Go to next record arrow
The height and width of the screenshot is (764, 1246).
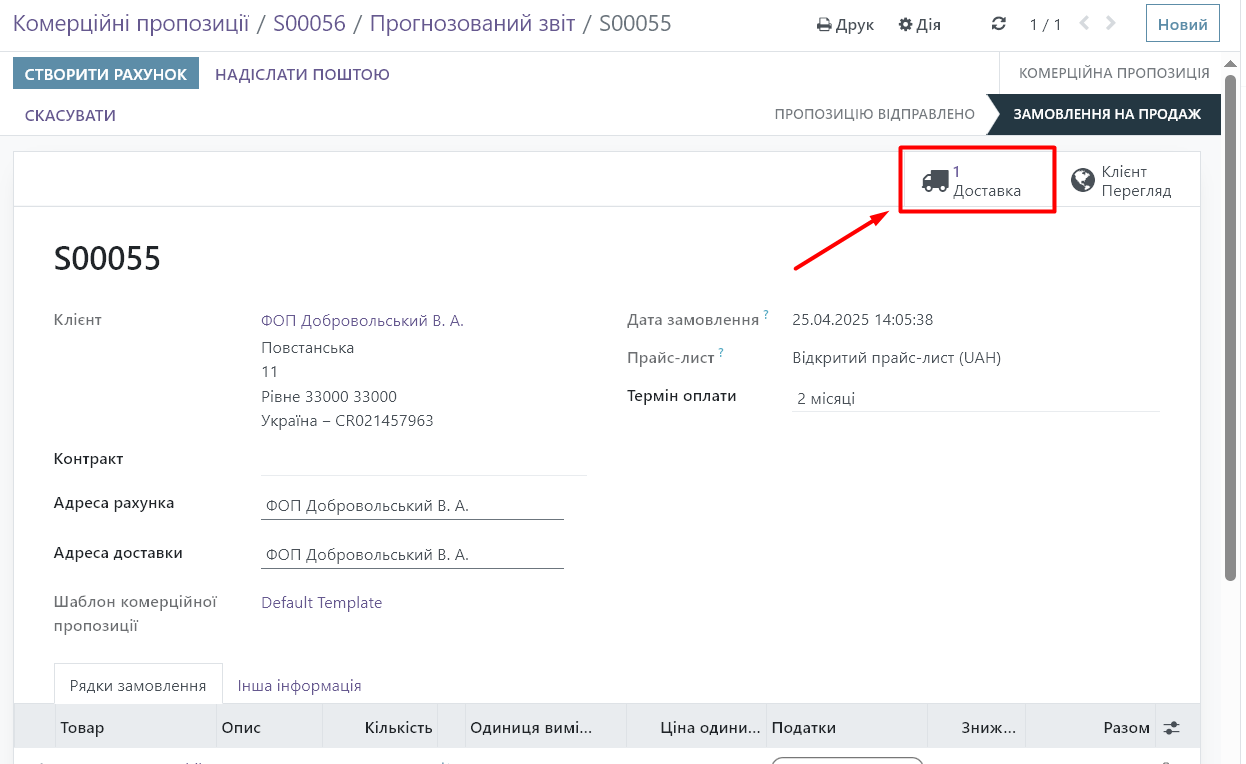click(x=1113, y=24)
